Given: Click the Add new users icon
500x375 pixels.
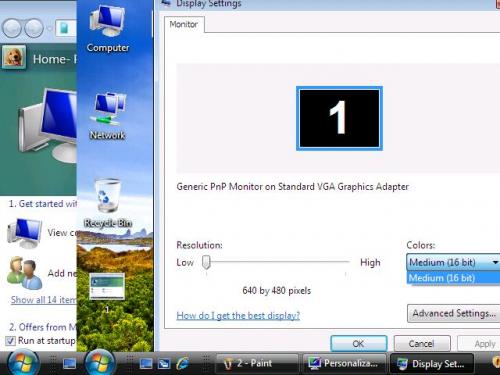Looking at the screenshot, I should pyautogui.click(x=25, y=273).
